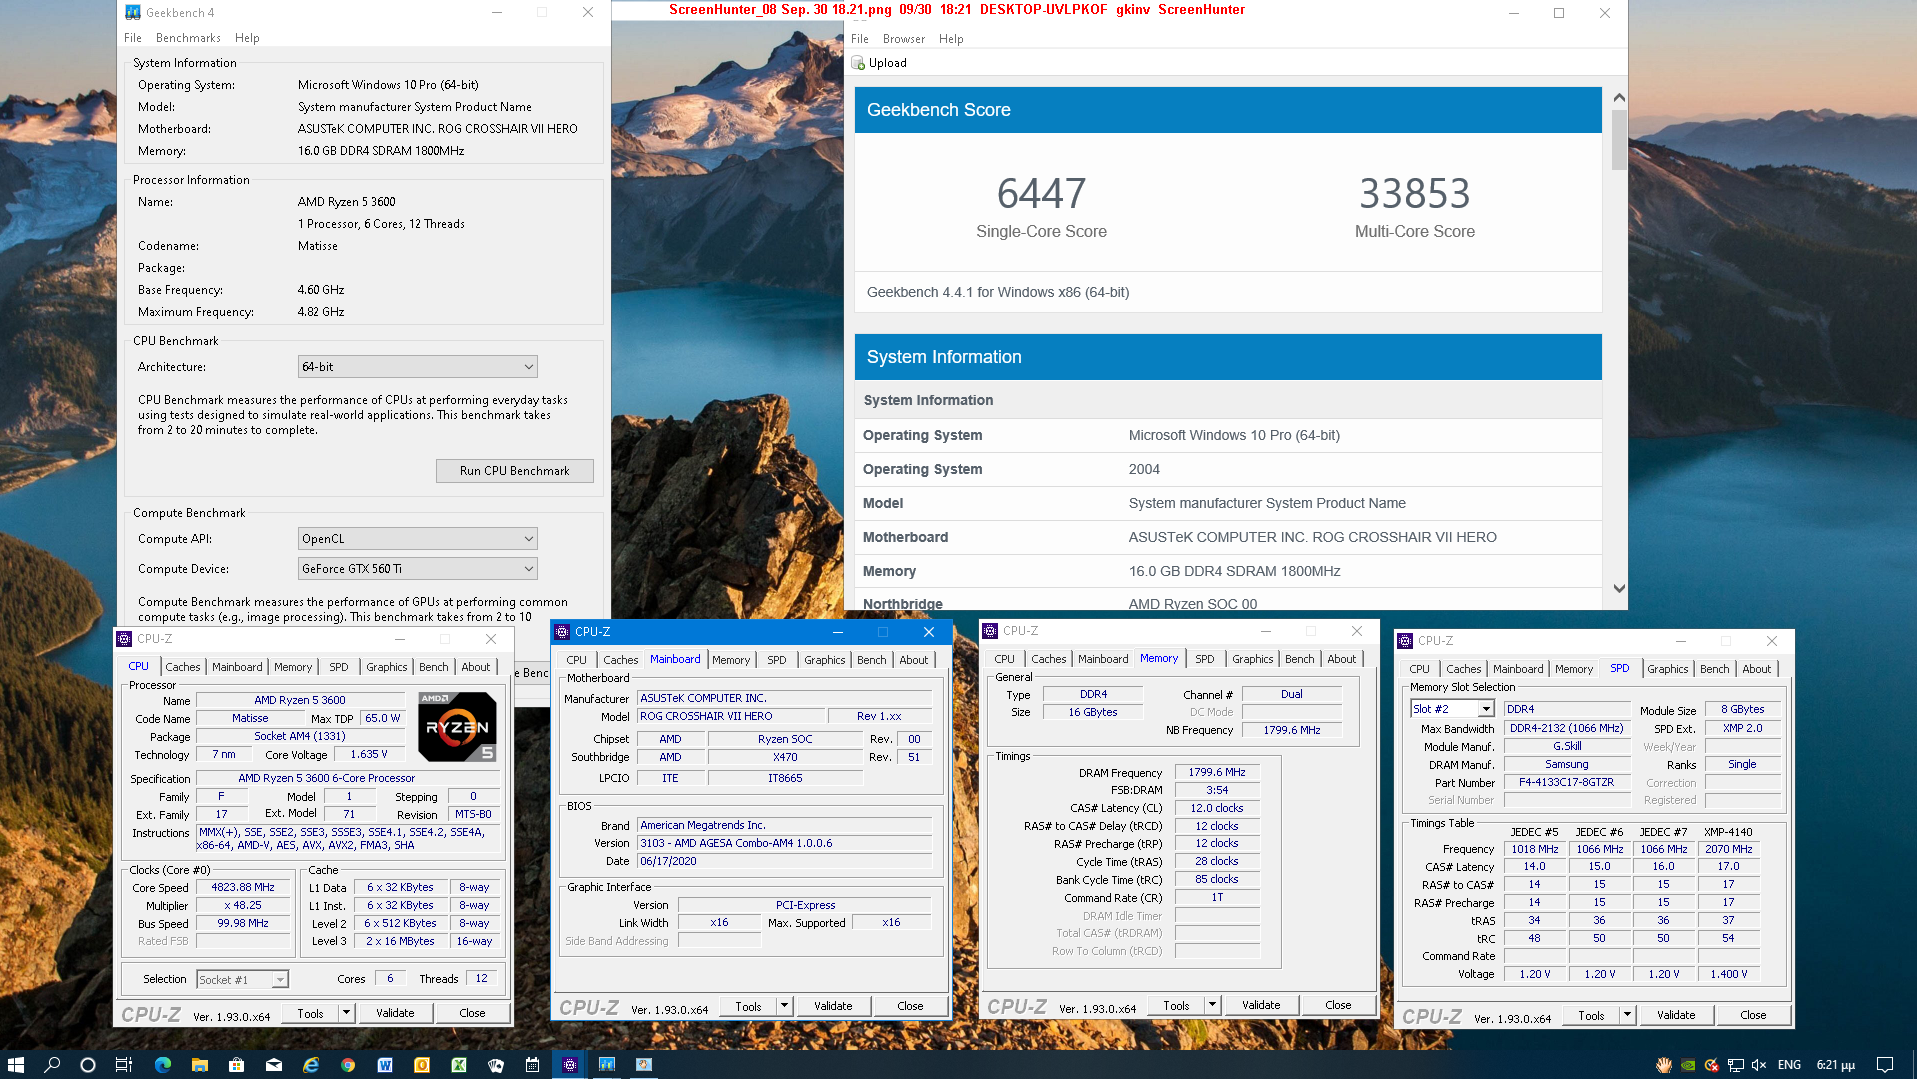This screenshot has width=1917, height=1079.
Task: Click the Multi-Core Score 33853 value
Action: 1414,194
